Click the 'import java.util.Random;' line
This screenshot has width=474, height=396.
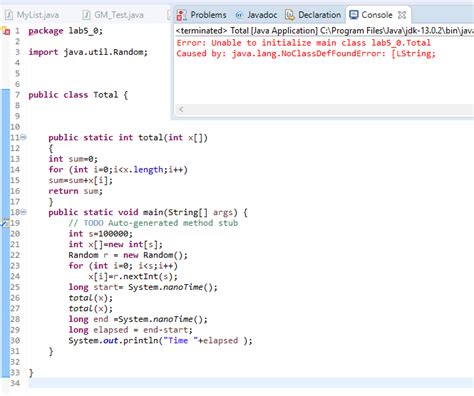(88, 52)
